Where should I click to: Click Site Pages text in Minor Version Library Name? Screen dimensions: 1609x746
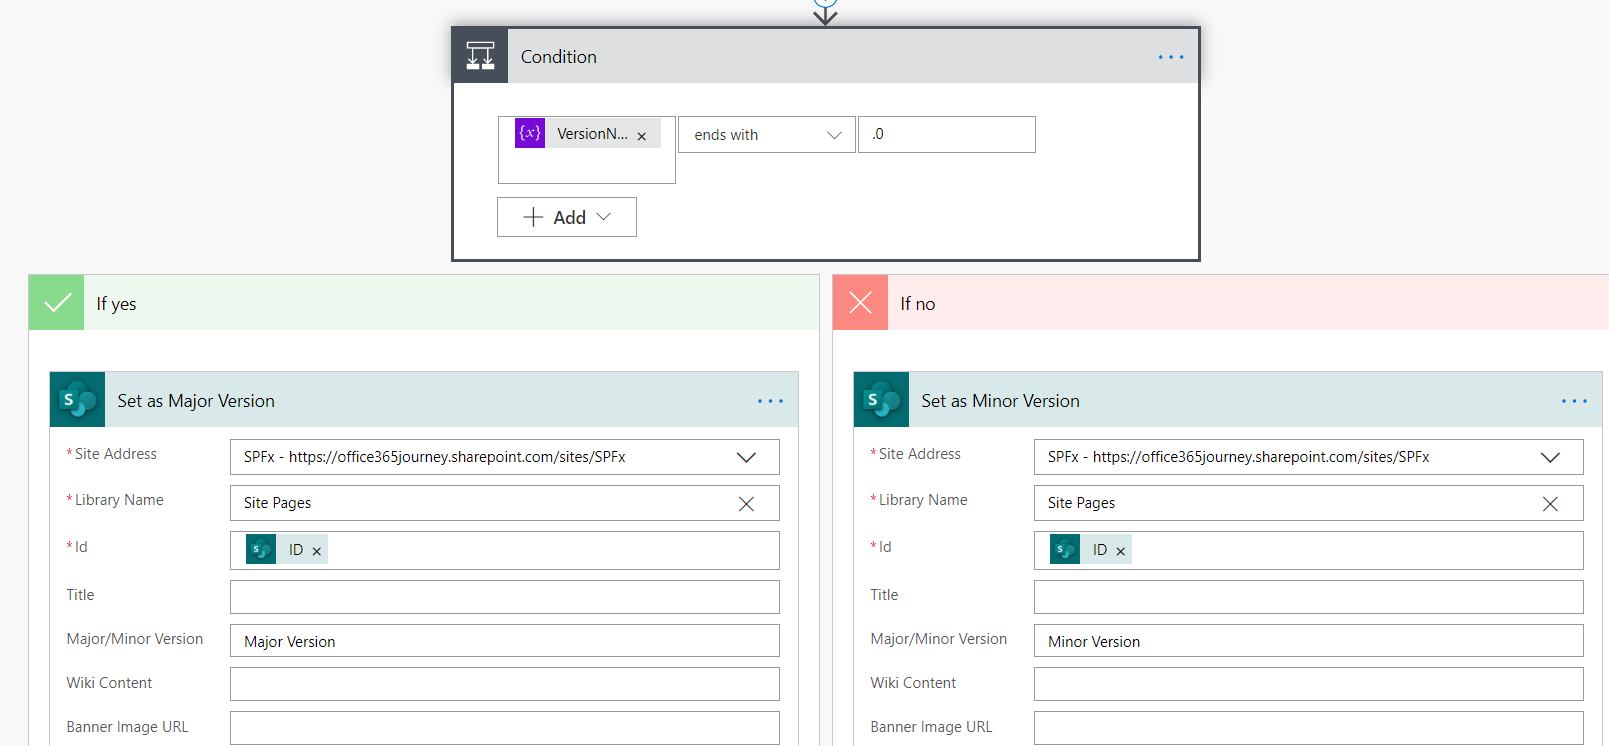(1081, 503)
